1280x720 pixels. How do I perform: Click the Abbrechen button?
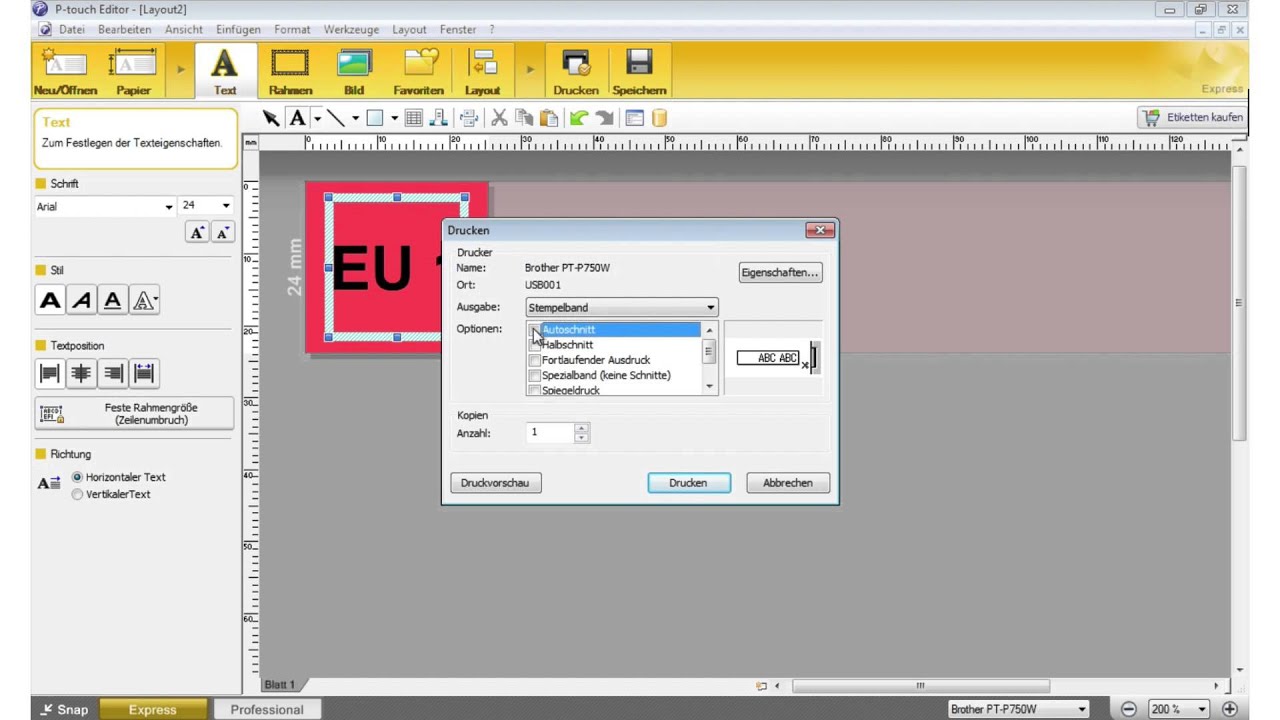pos(788,483)
